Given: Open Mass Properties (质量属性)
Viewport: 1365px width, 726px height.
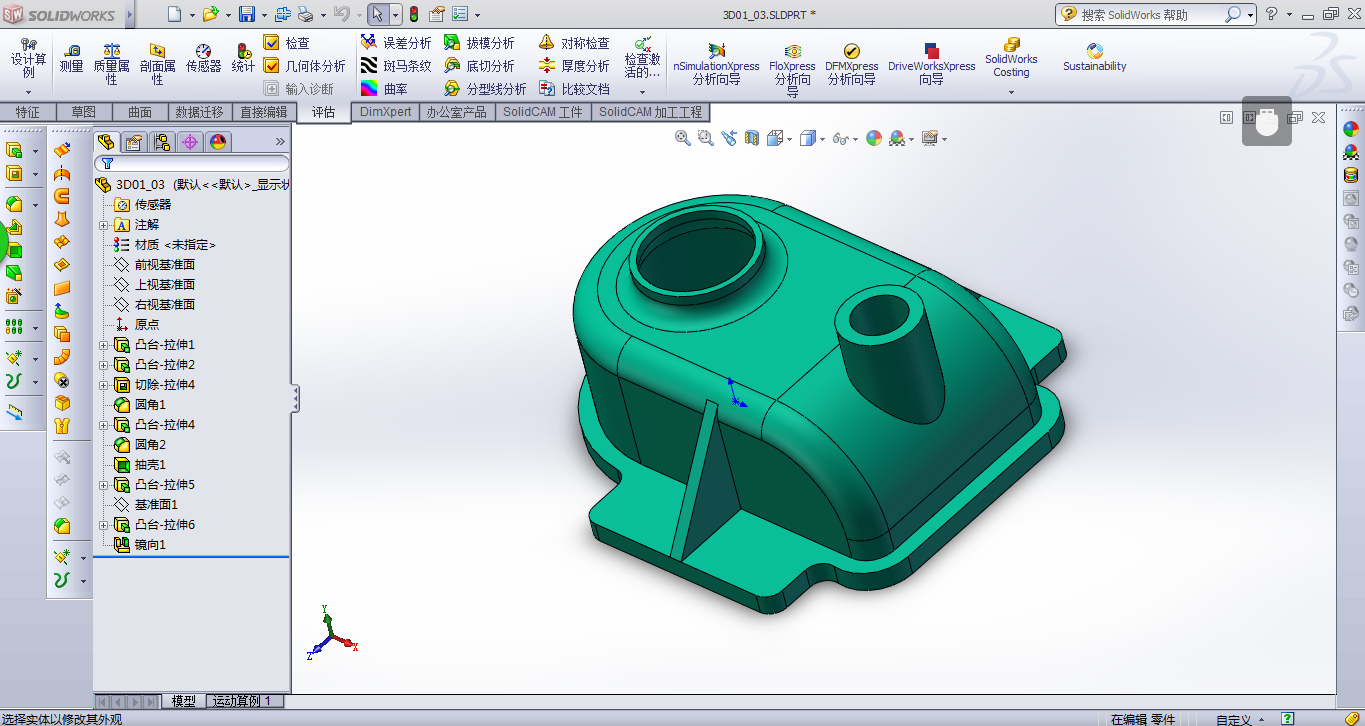Looking at the screenshot, I should (x=111, y=64).
